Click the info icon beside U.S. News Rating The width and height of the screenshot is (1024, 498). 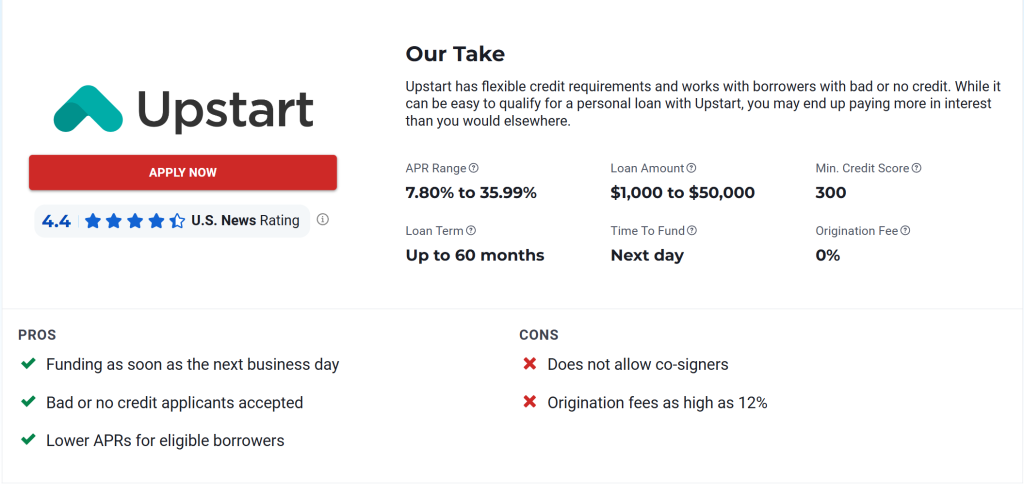pos(323,219)
